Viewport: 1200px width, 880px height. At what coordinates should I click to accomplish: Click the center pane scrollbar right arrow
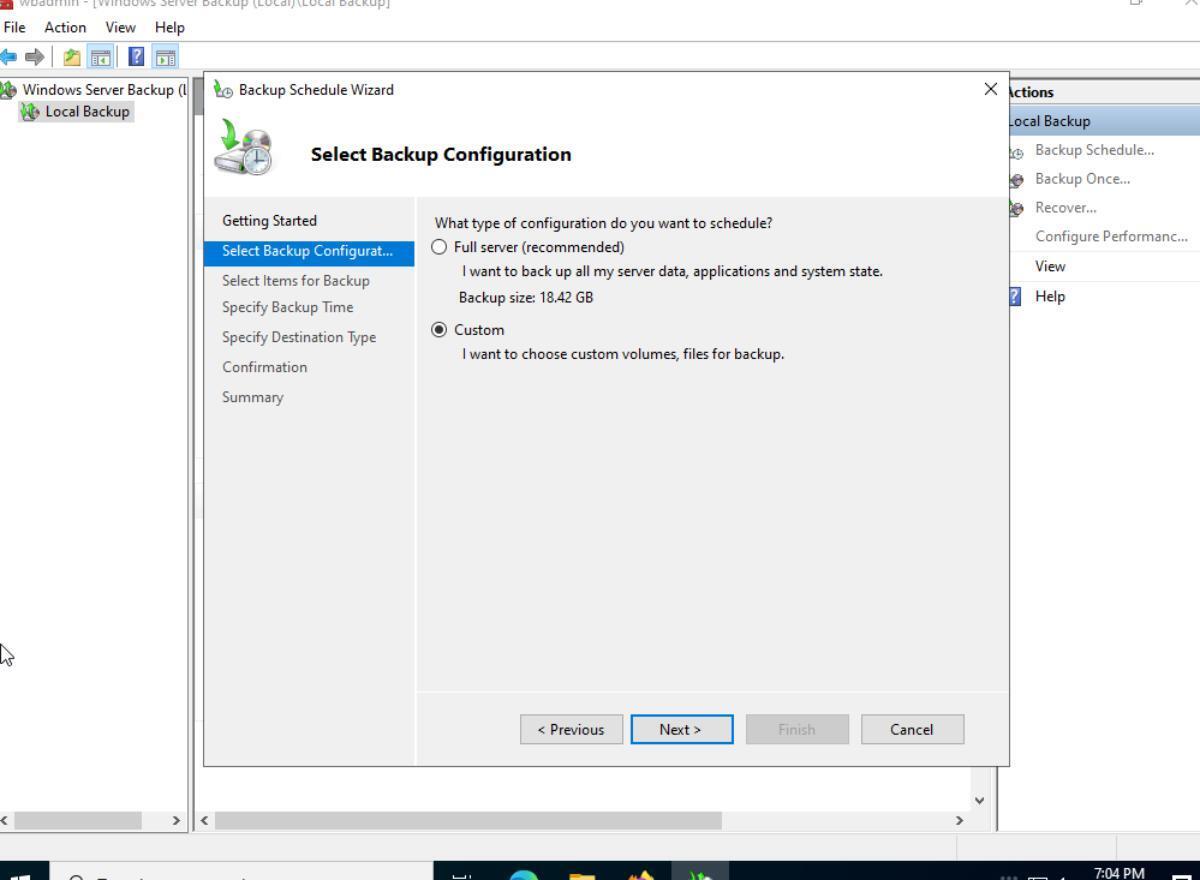959,820
